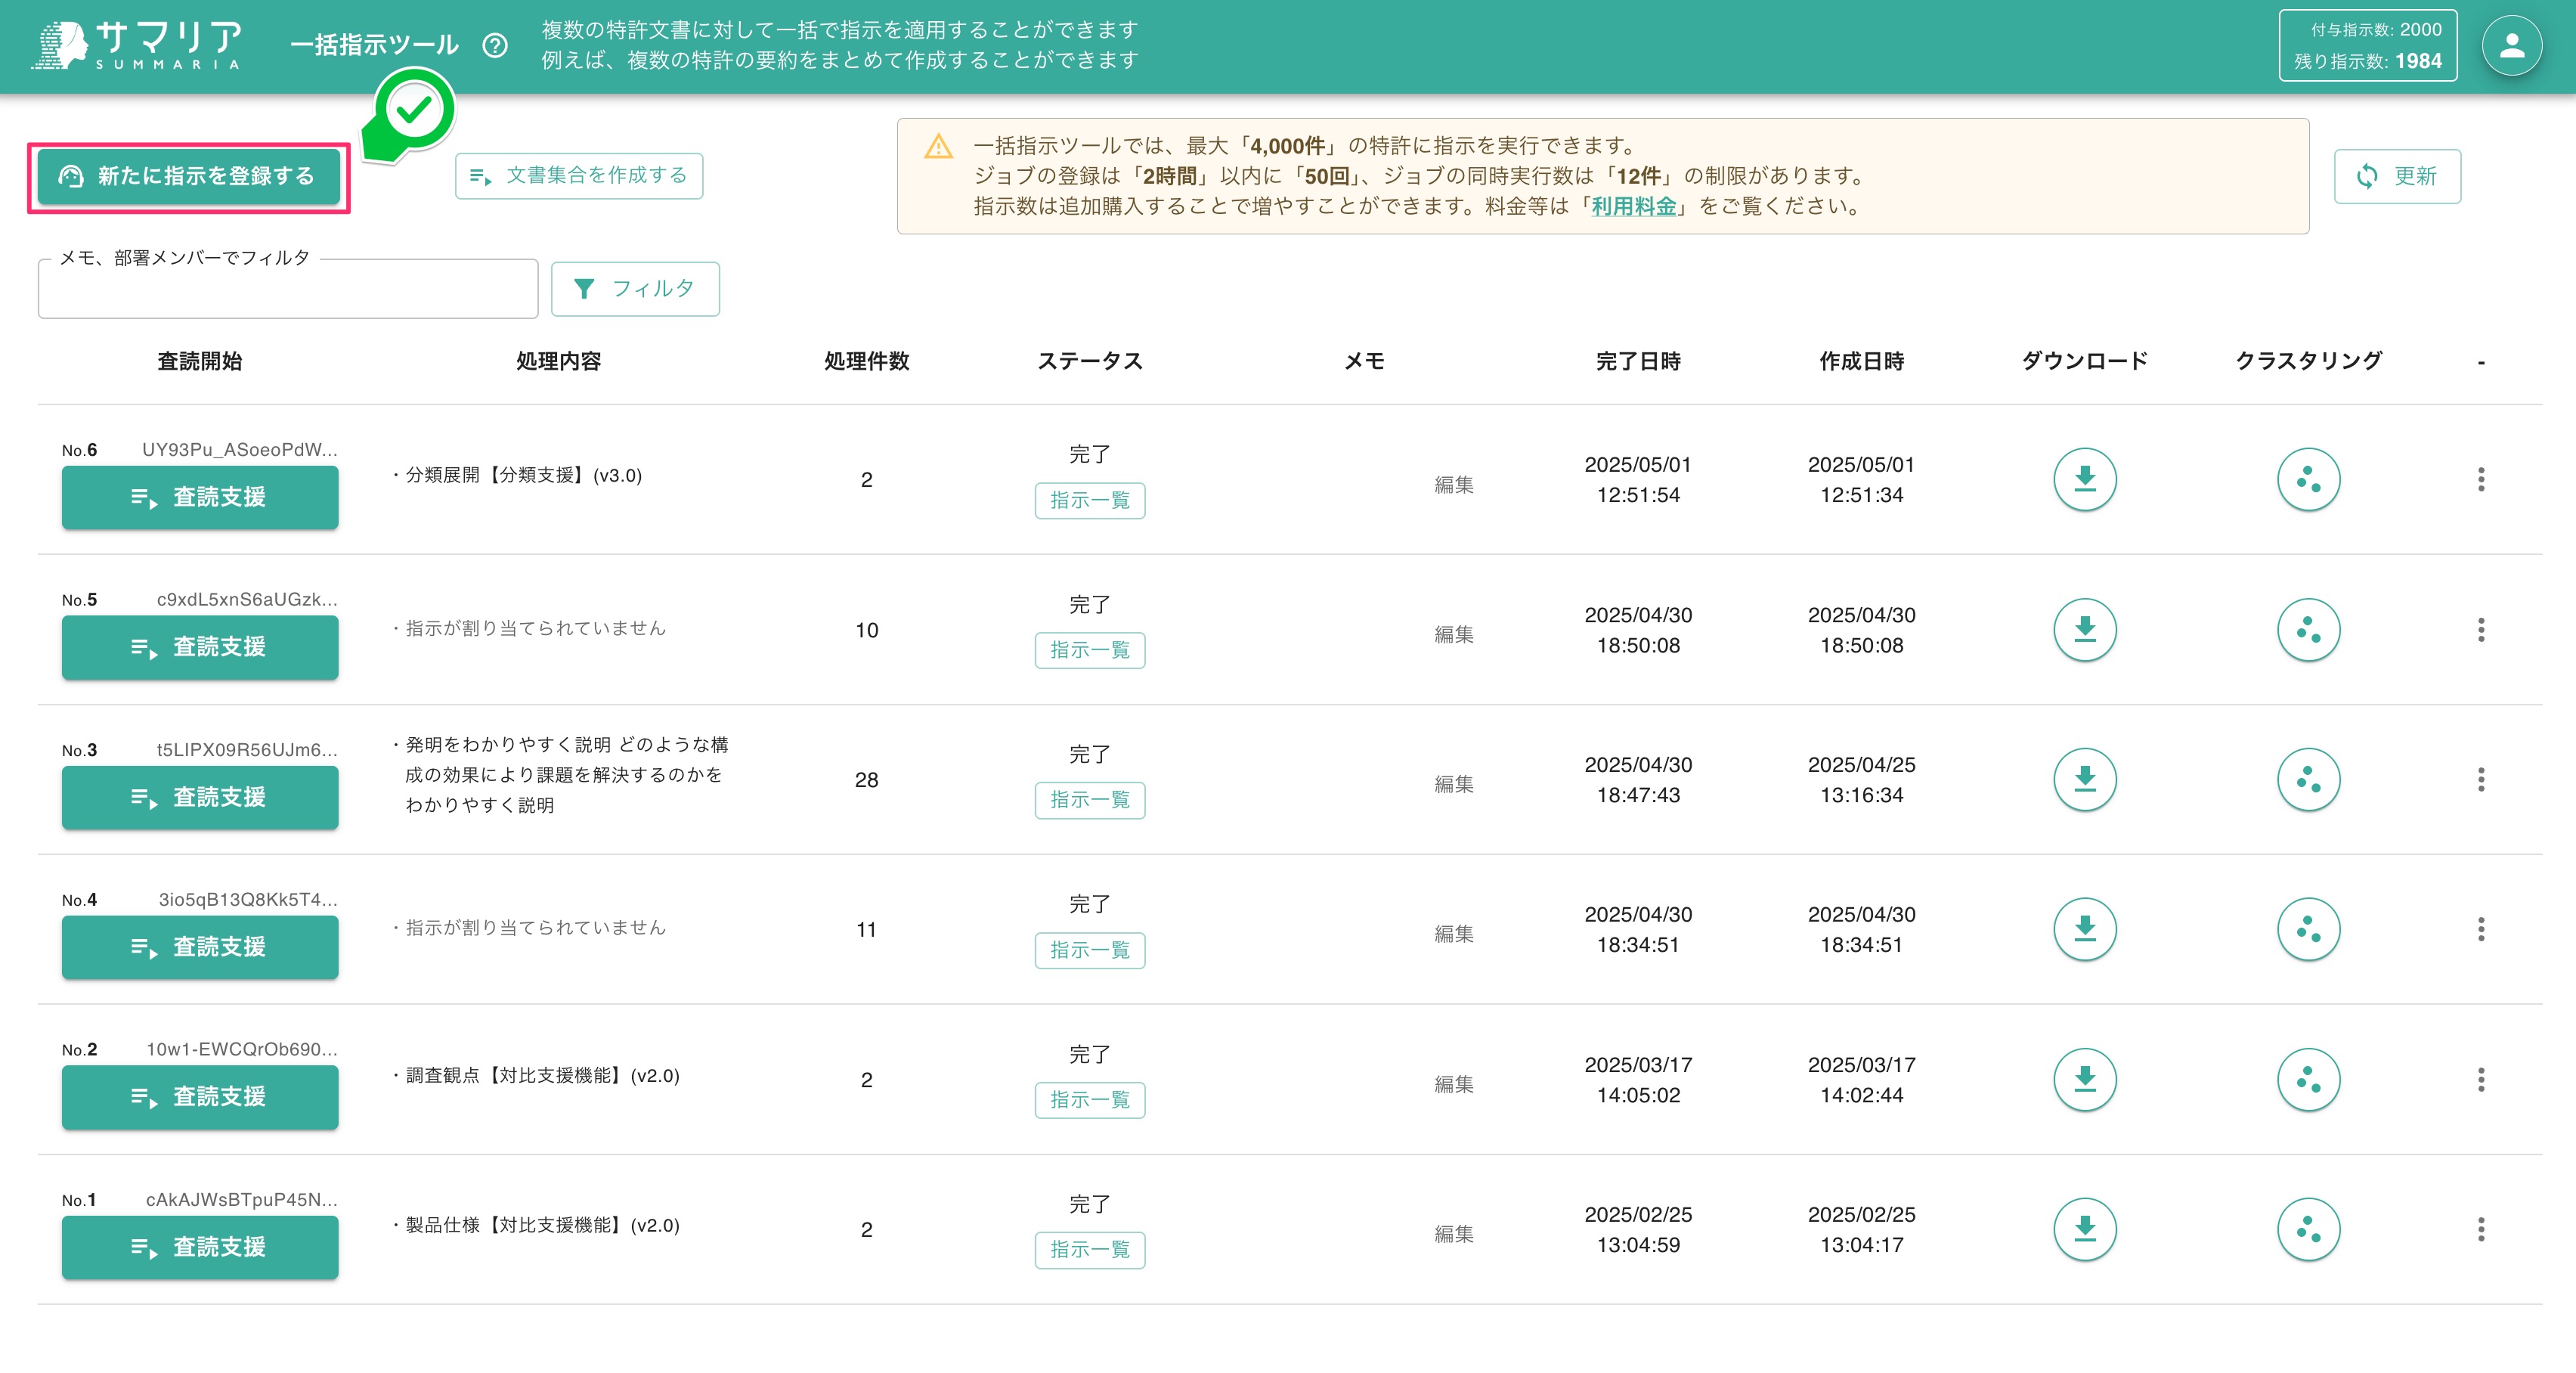
Task: Download results for job No.2
Action: pyautogui.click(x=2084, y=1079)
